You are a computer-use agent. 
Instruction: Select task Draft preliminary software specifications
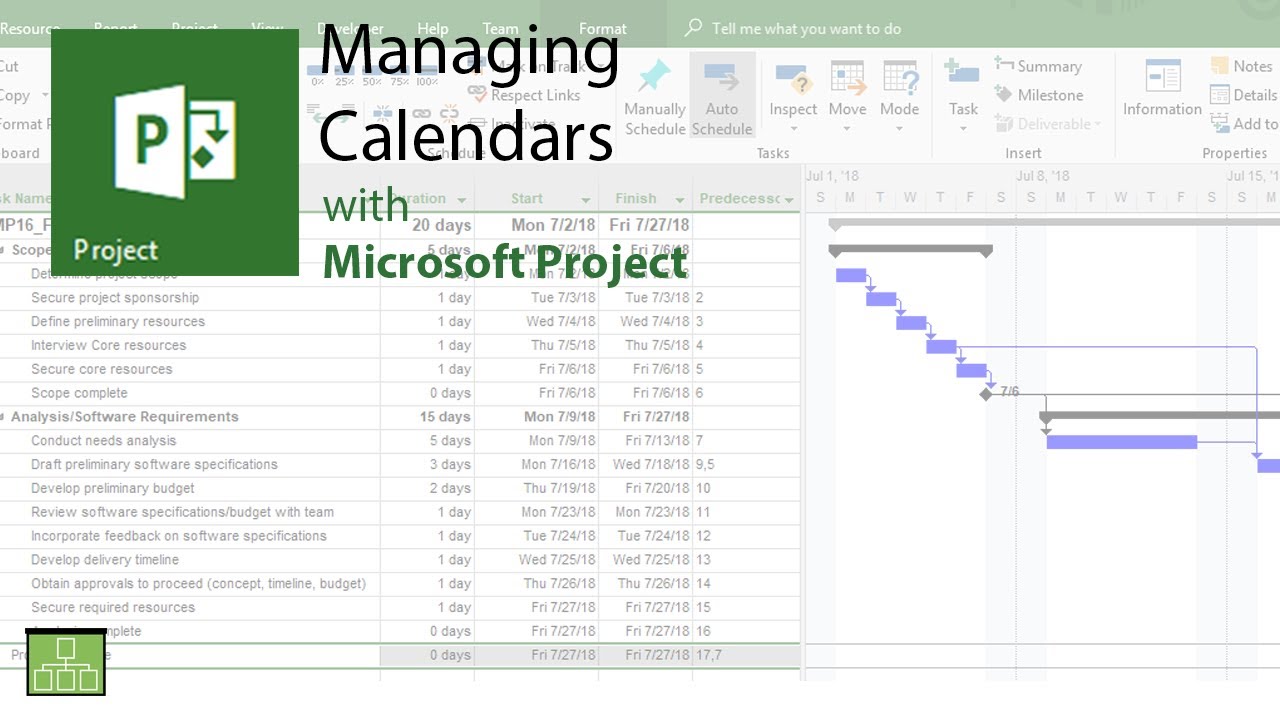154,465
